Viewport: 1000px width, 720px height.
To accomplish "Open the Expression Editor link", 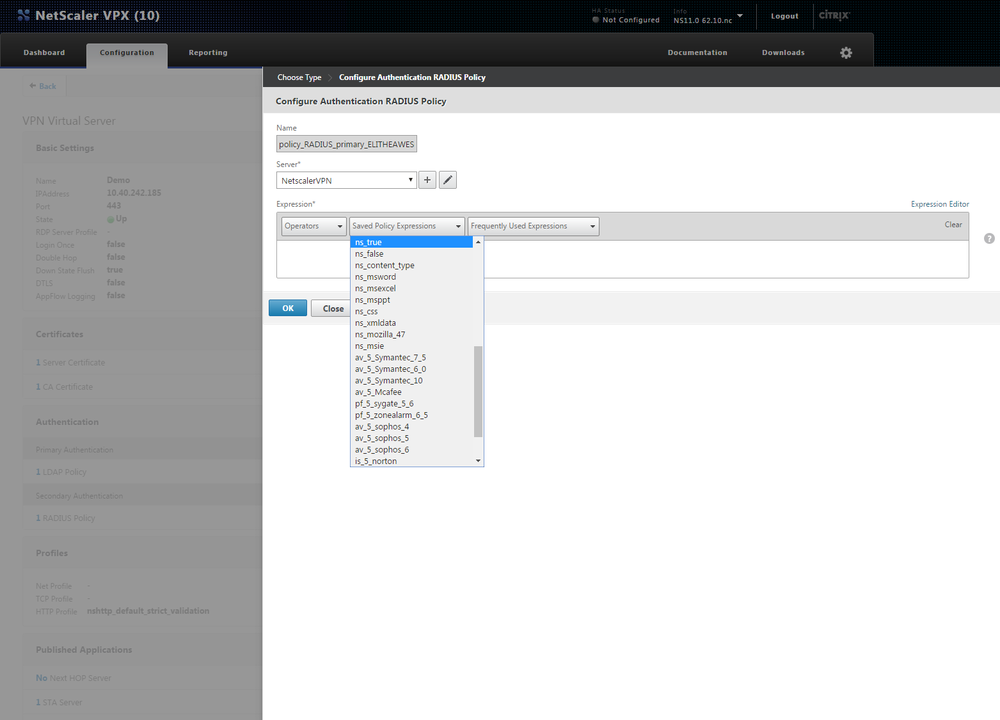I will click(939, 203).
